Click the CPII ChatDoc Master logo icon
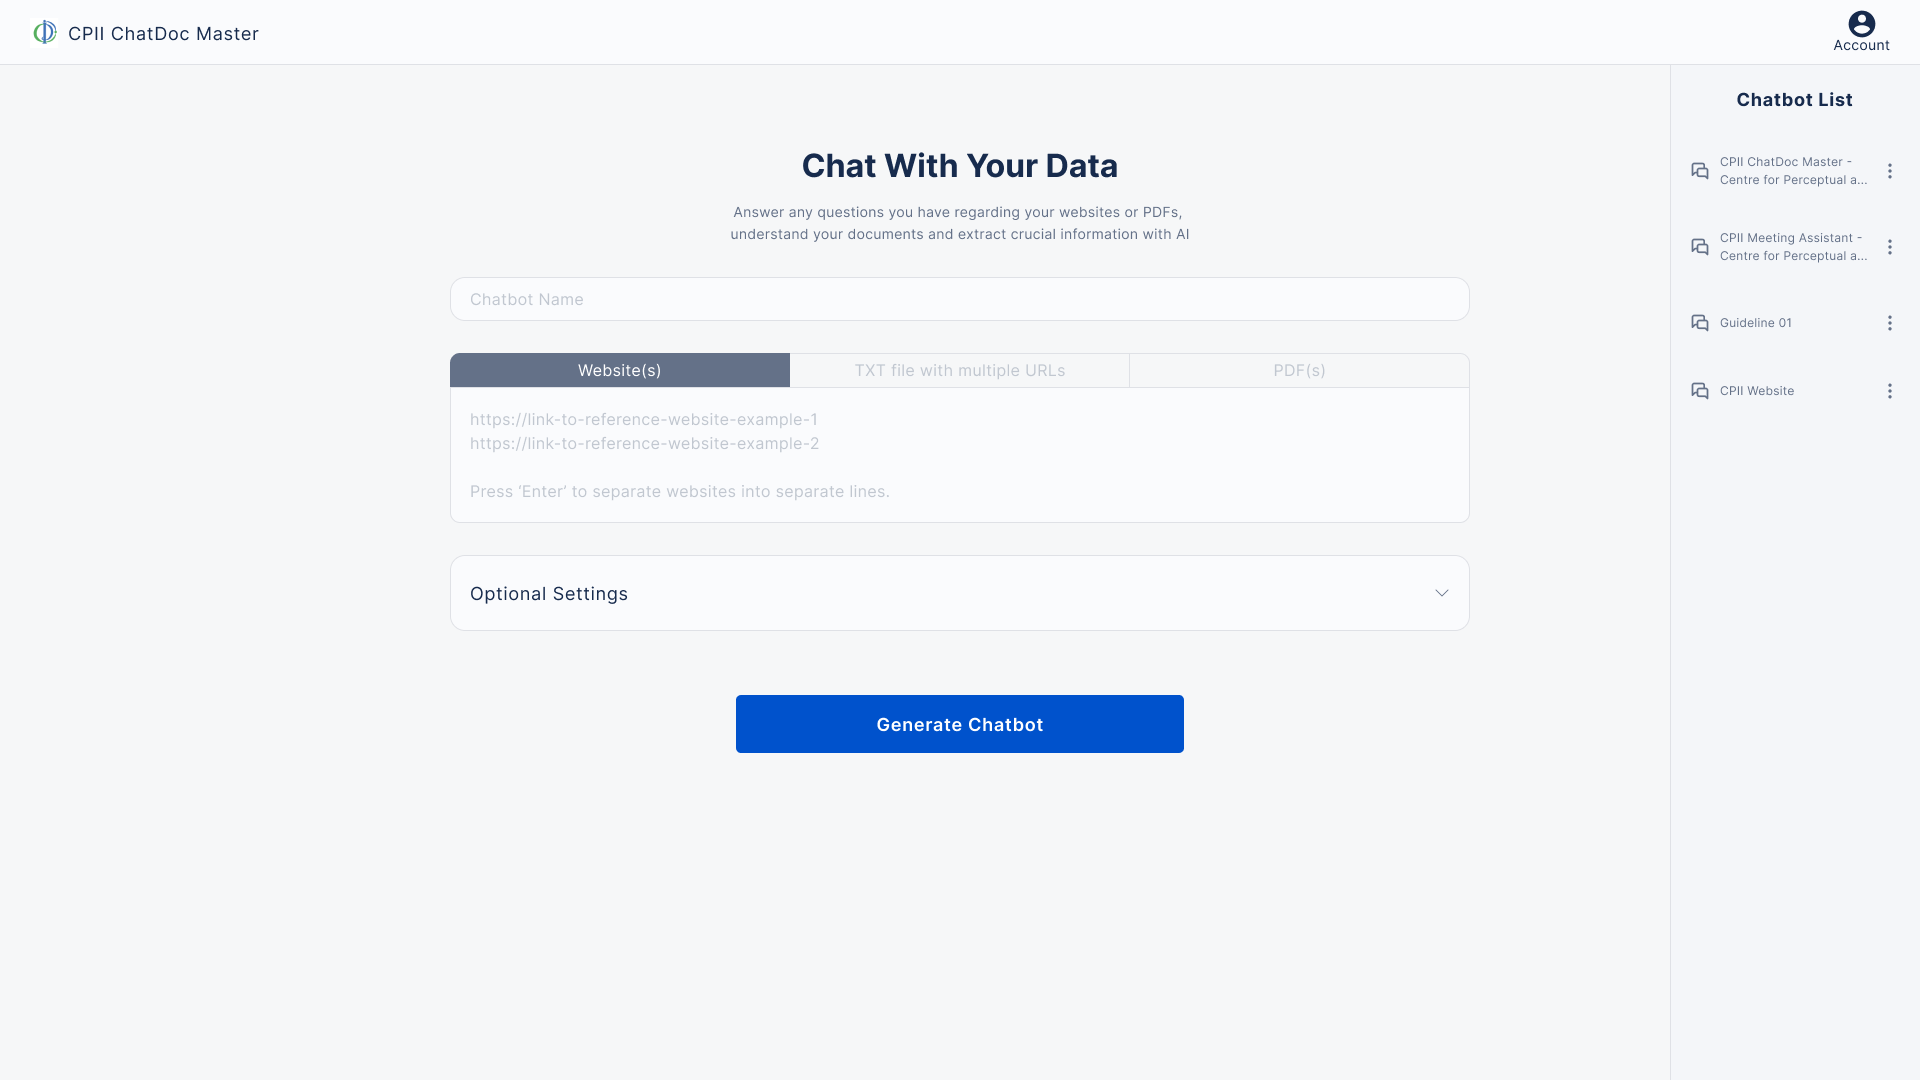Screen dimensions: 1920x1080 (44, 32)
